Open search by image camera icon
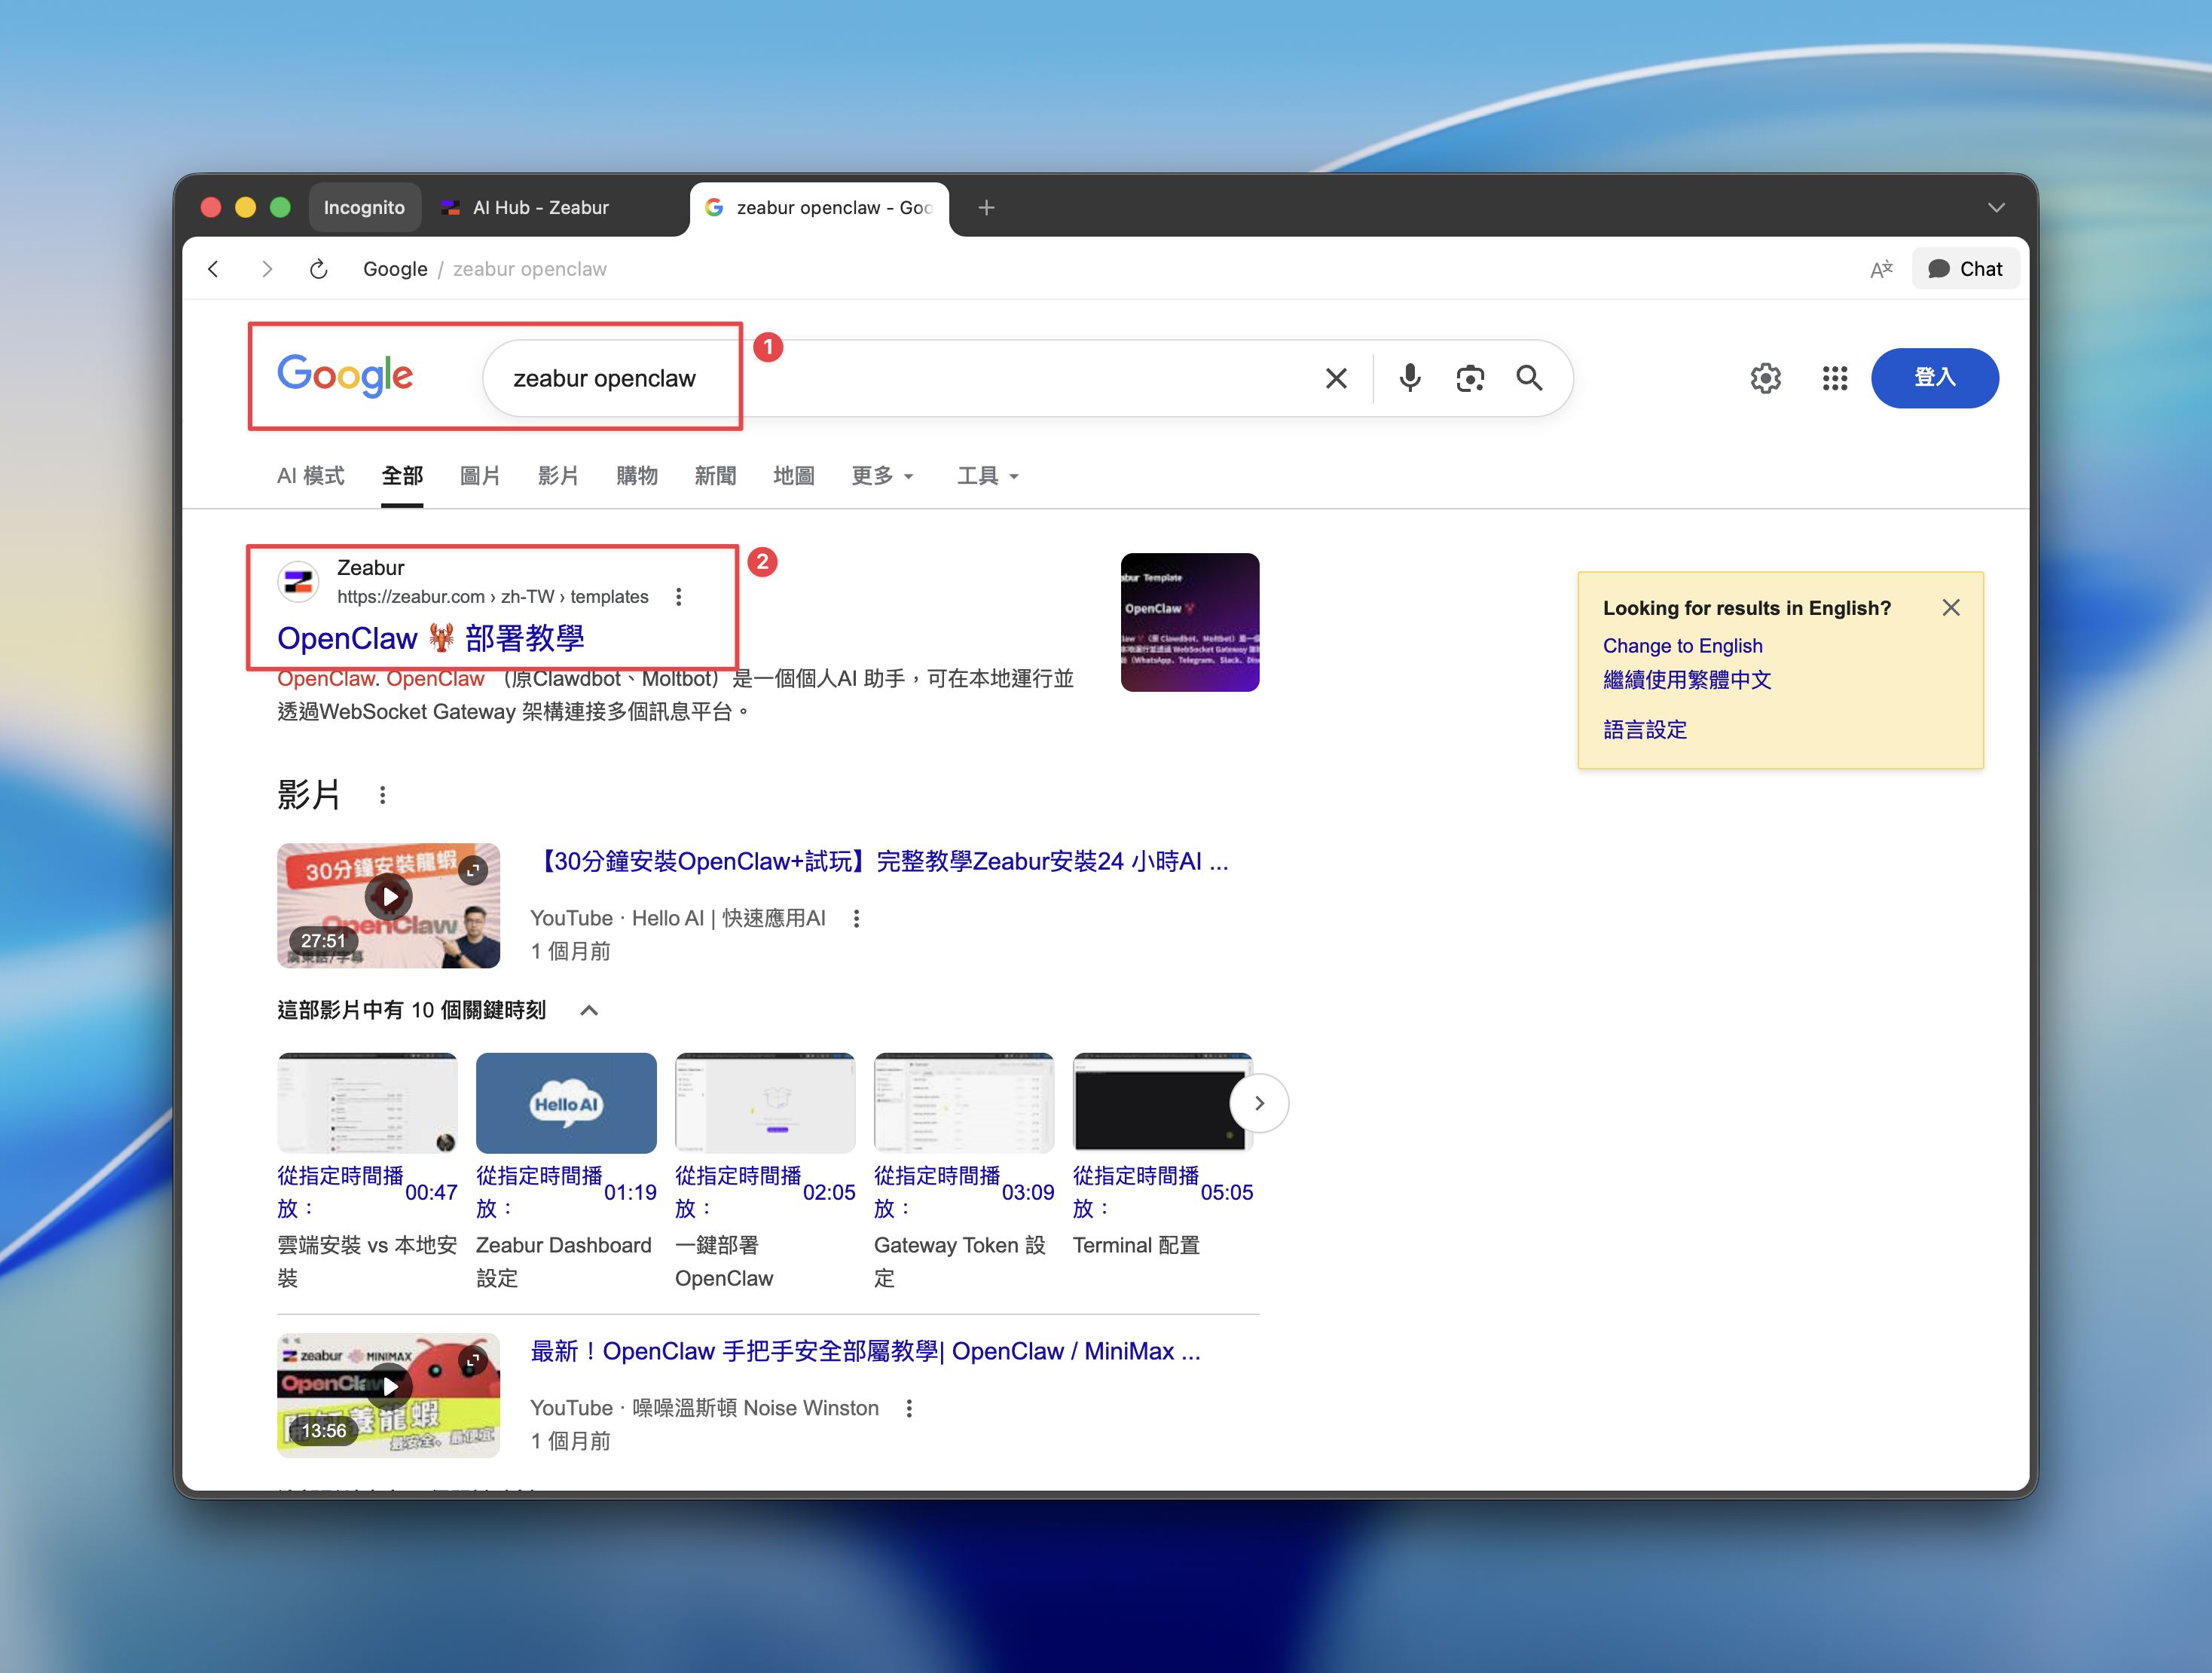2212x1673 pixels. pyautogui.click(x=1469, y=378)
